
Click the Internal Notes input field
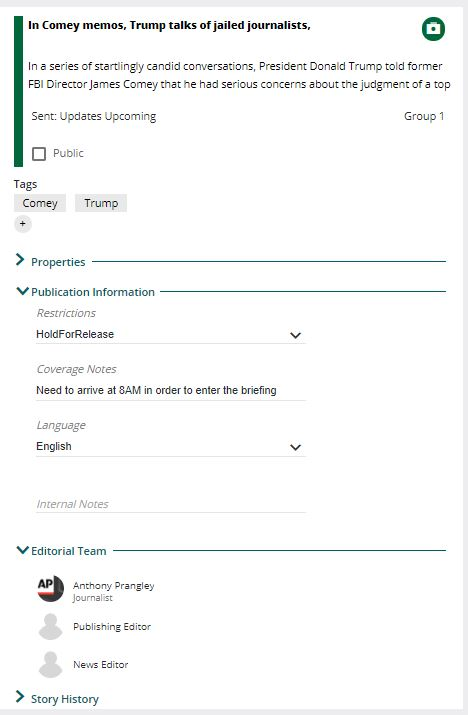tap(171, 504)
